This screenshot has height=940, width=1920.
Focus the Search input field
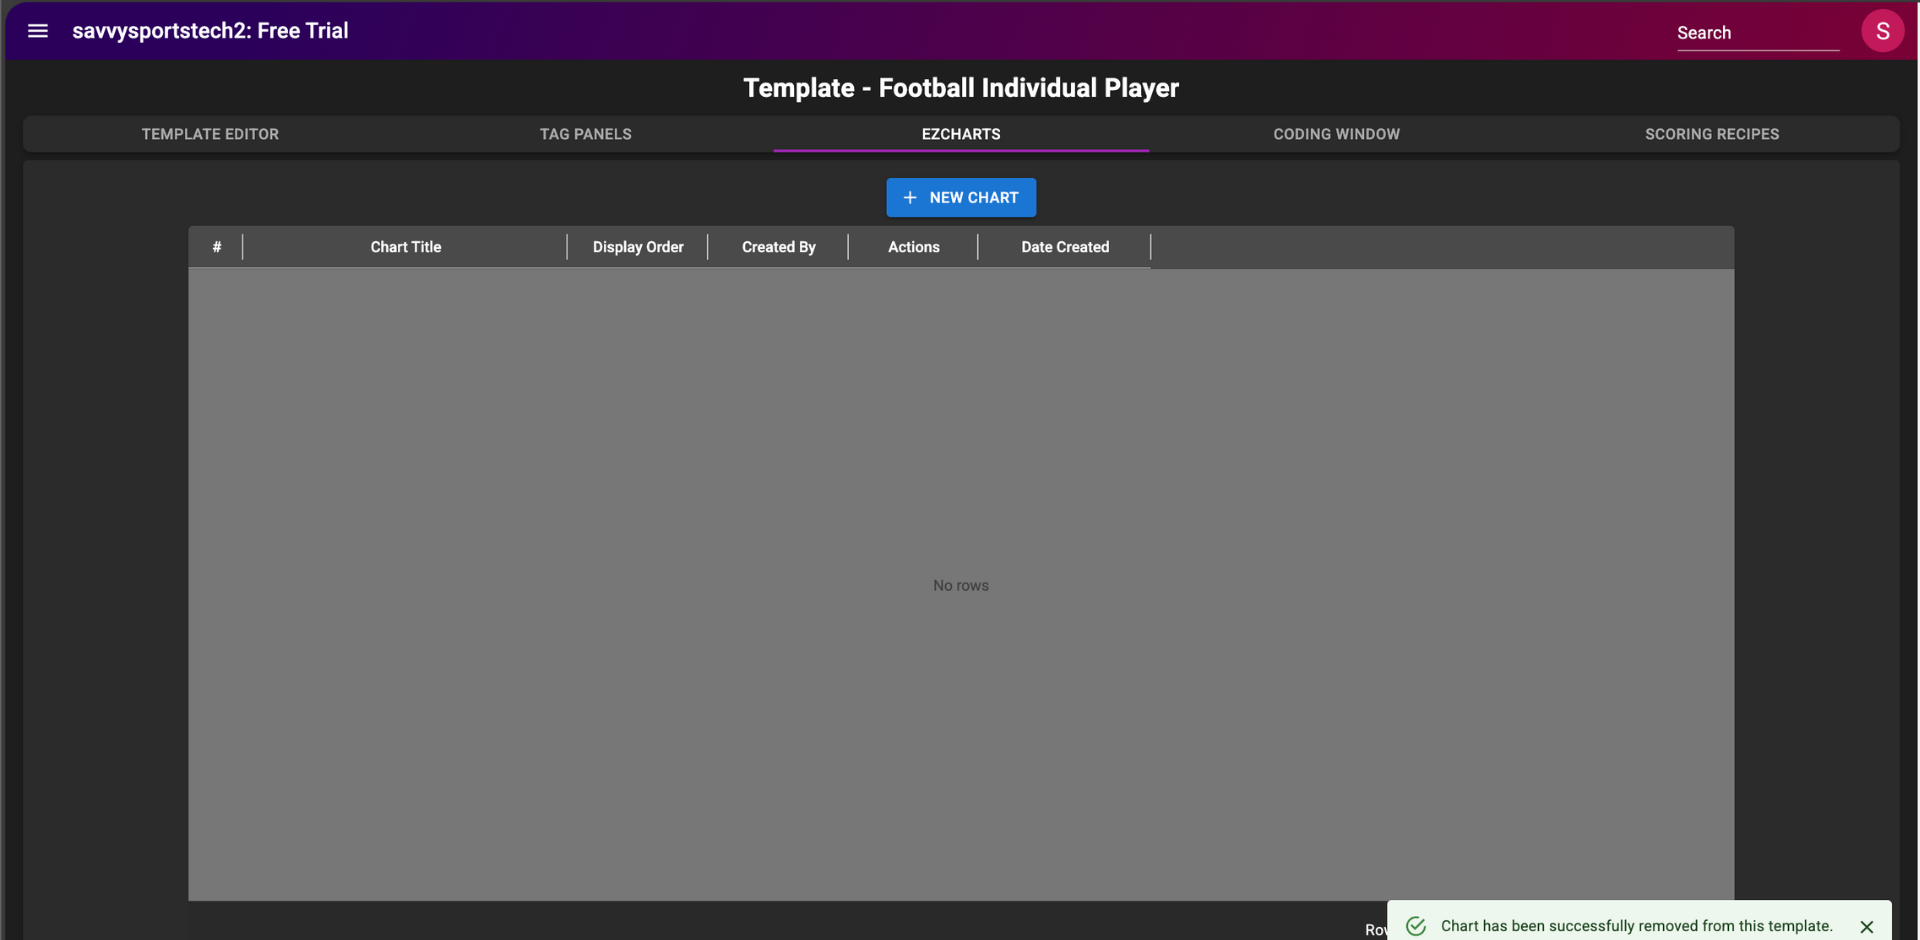[x=1756, y=33]
